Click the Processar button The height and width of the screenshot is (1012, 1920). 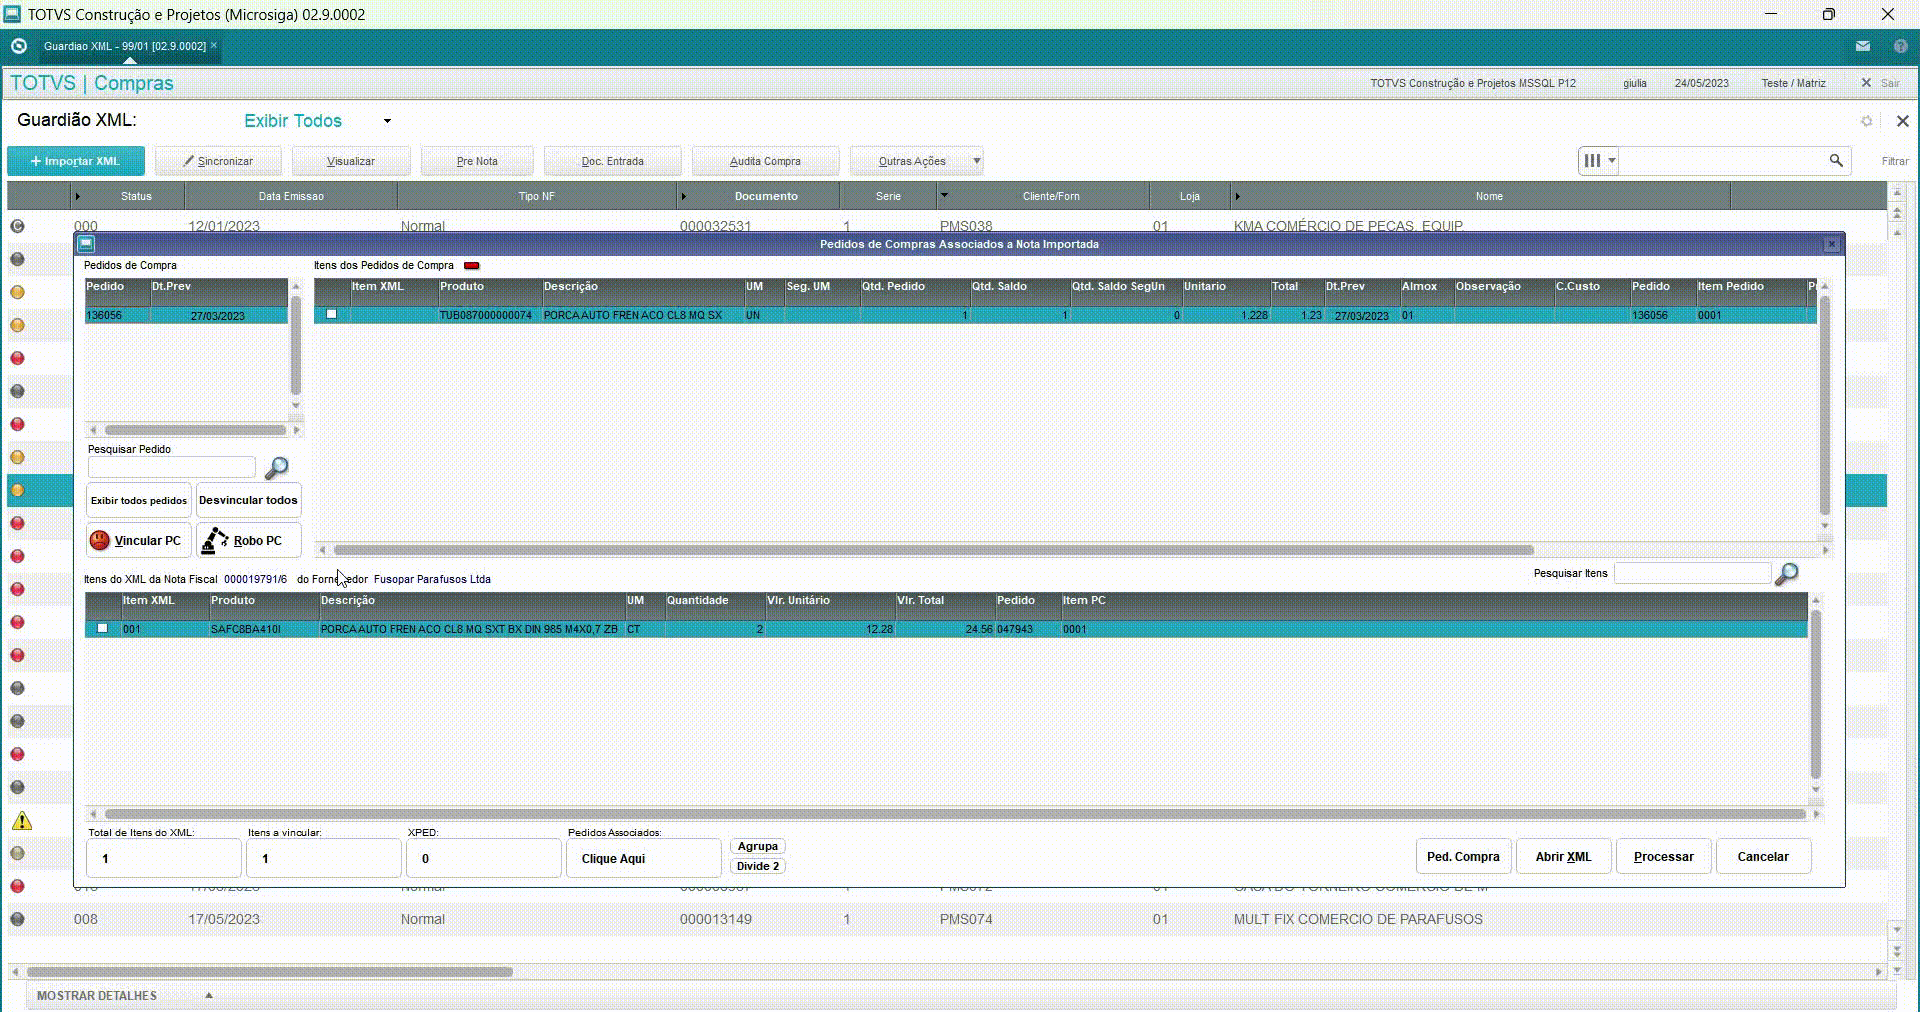point(1664,857)
